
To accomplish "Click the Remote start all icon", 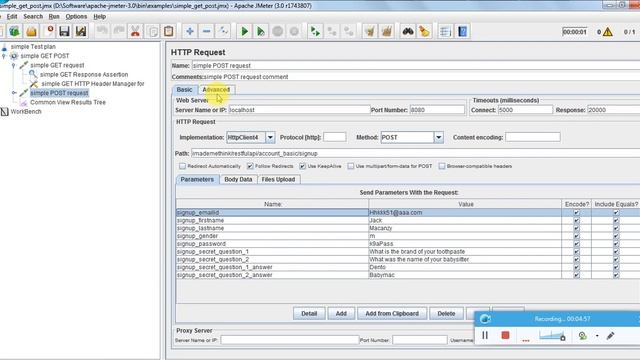I will tap(315, 31).
